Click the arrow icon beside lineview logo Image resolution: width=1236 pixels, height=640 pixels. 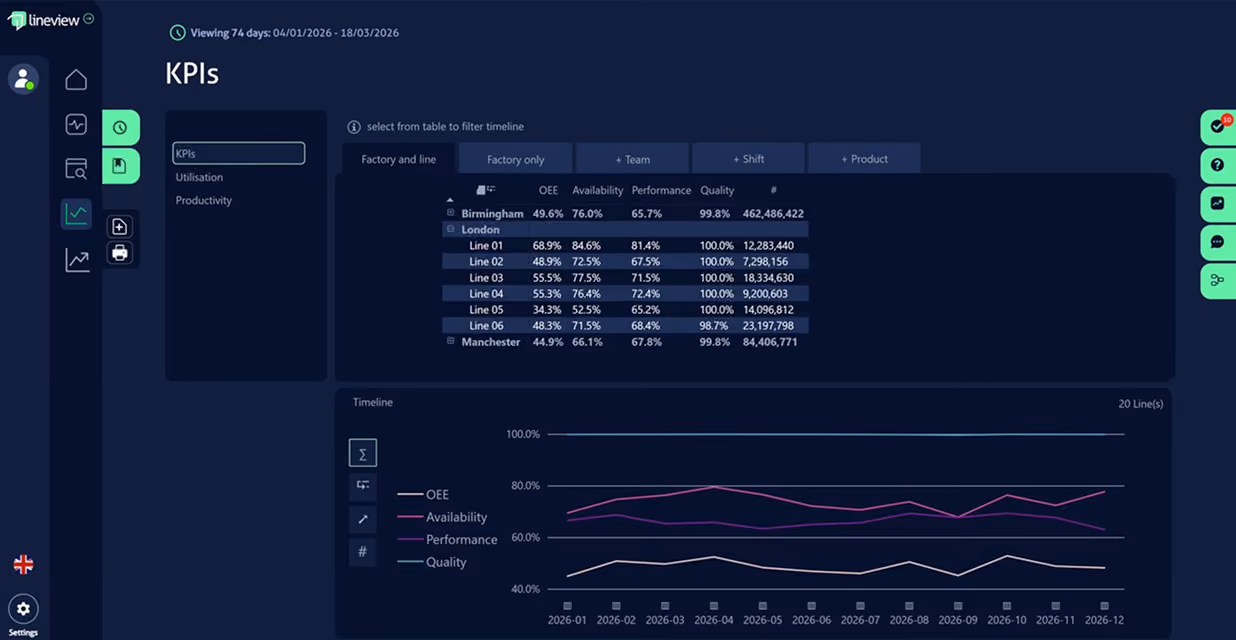(x=88, y=18)
